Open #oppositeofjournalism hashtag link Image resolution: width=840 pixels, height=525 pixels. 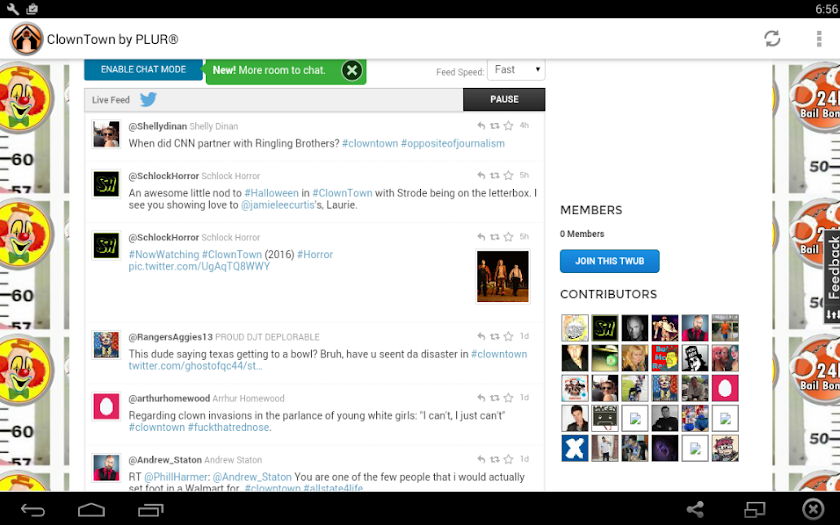coord(453,144)
